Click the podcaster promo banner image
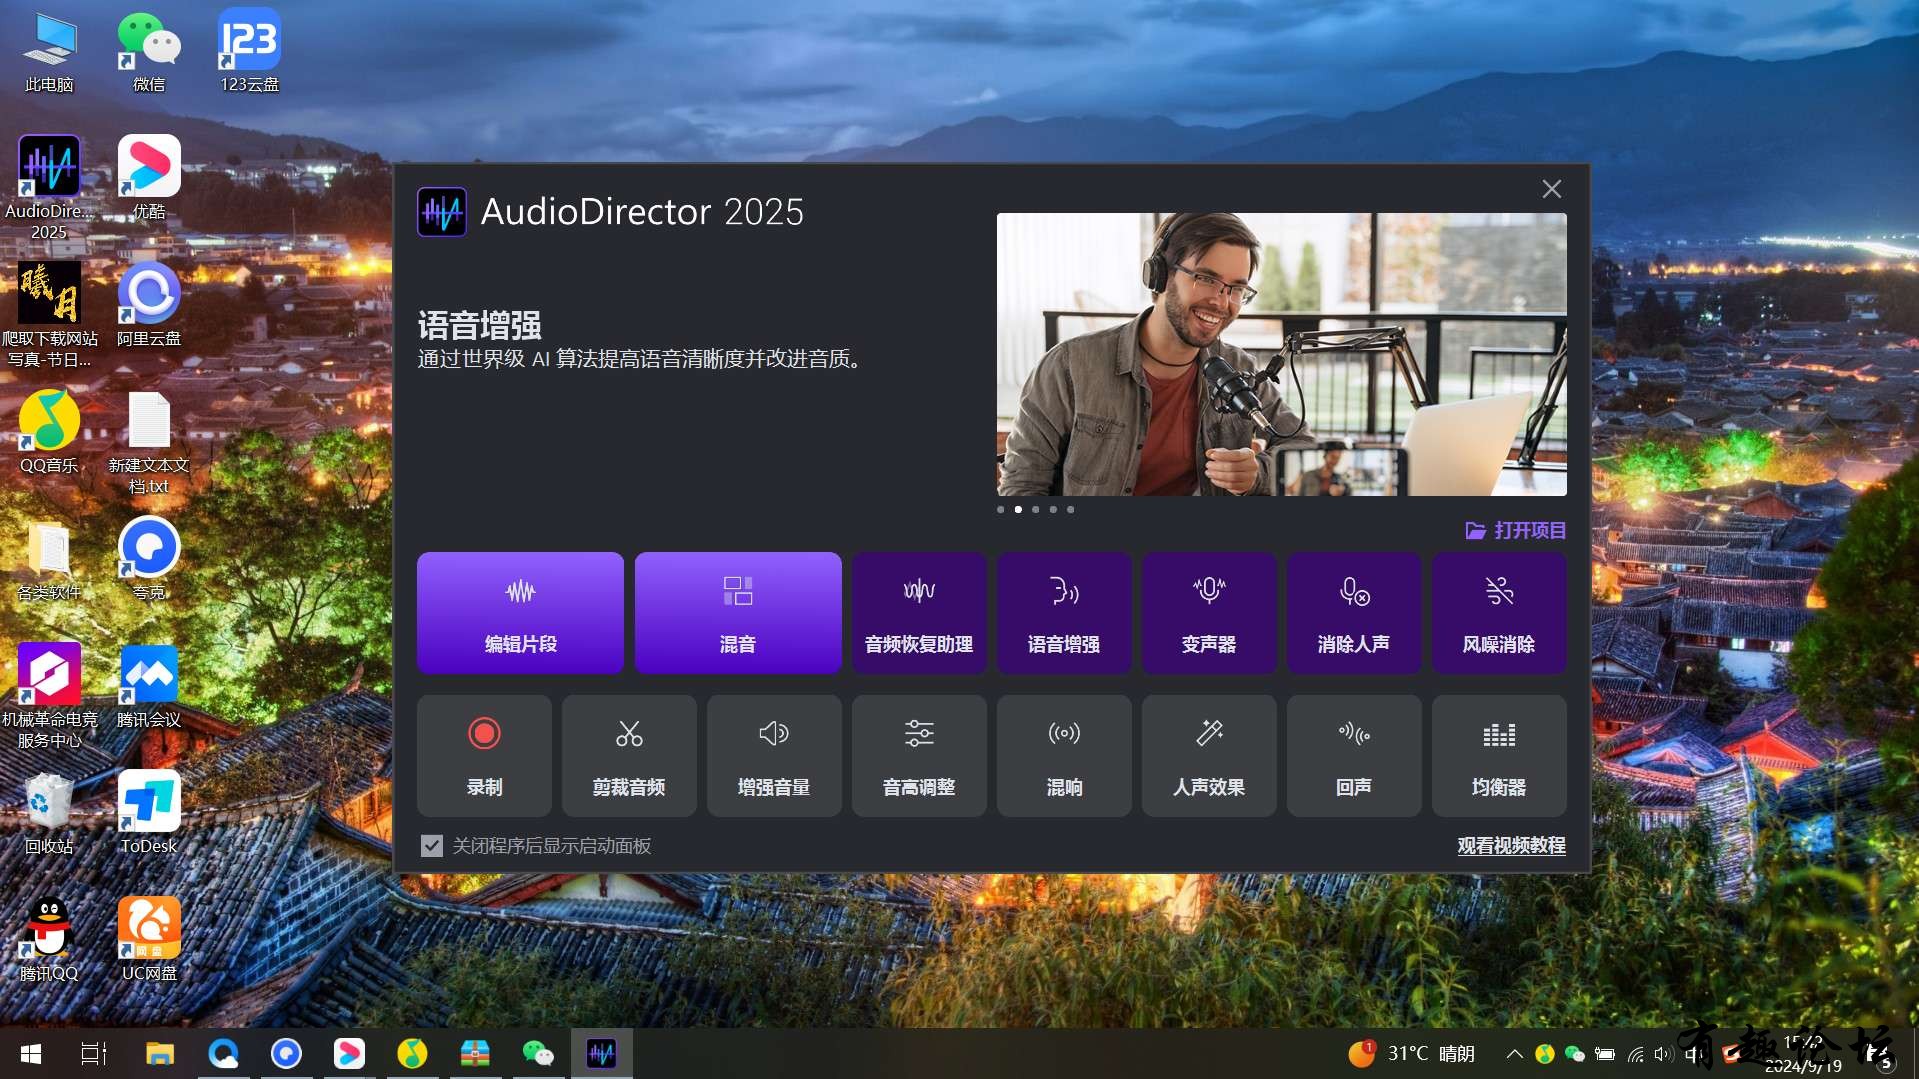 click(x=1282, y=354)
